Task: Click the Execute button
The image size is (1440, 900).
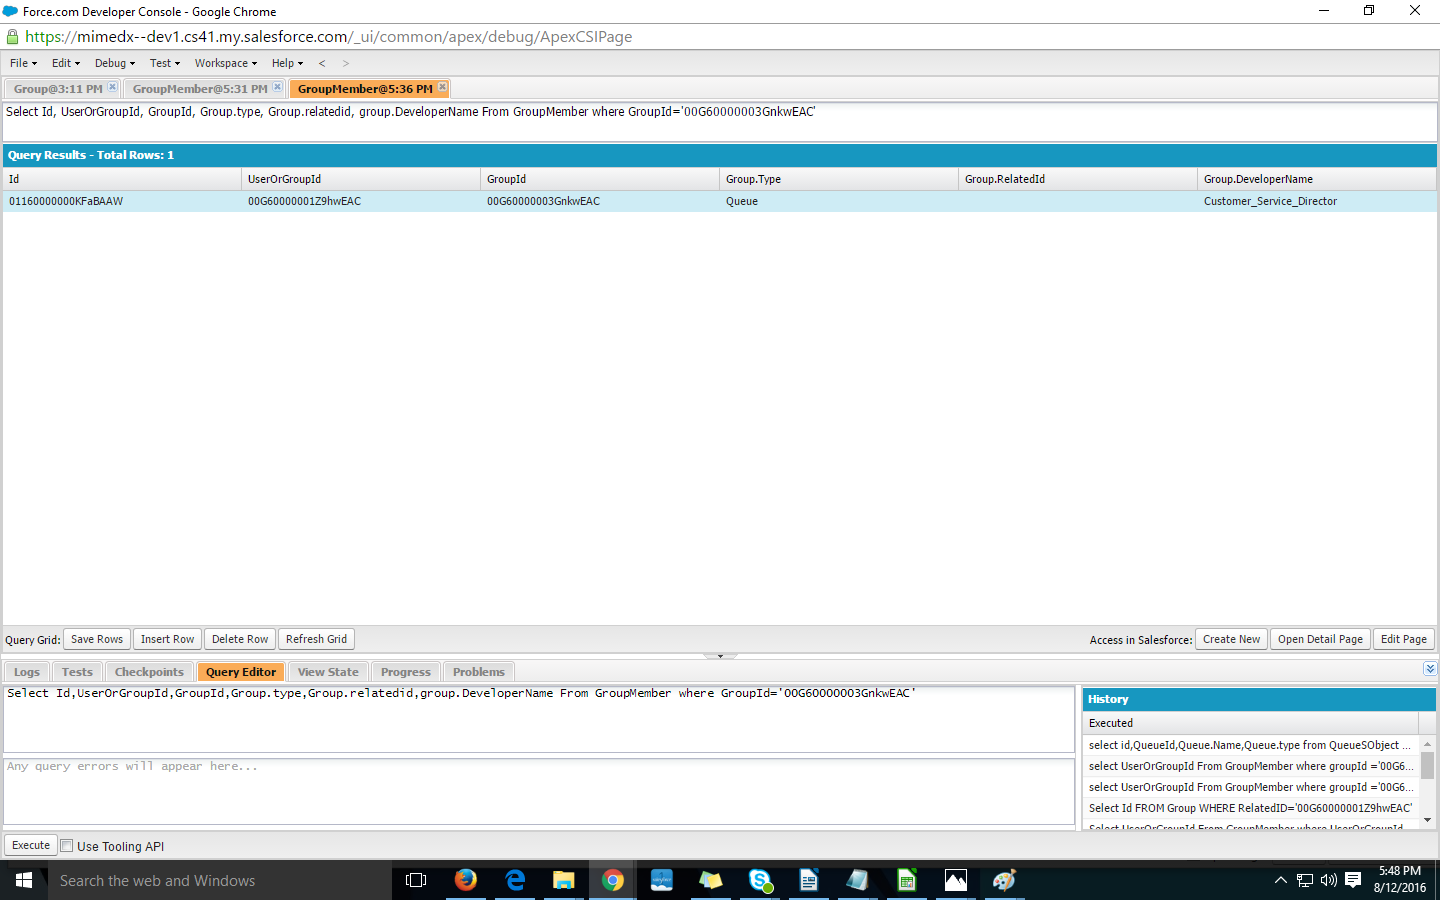Action: [31, 845]
